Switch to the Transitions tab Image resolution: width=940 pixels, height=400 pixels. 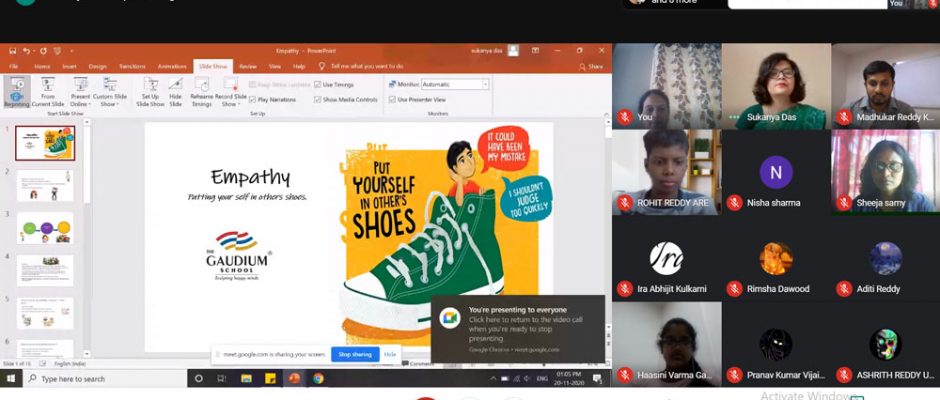[x=132, y=67]
